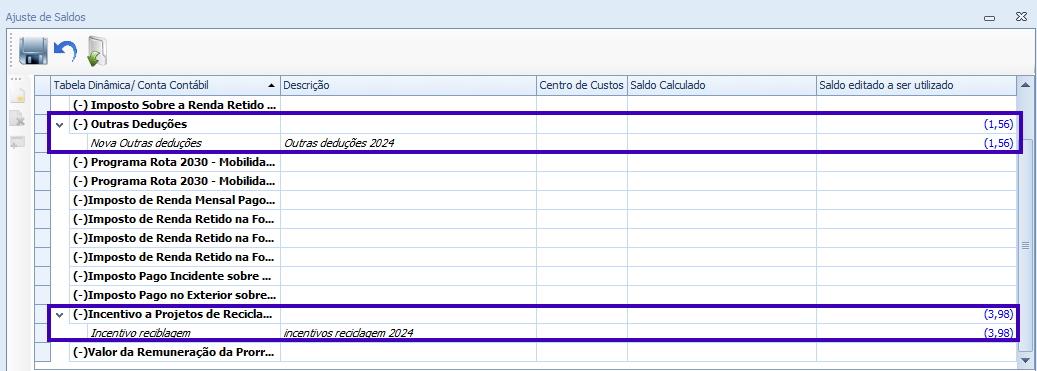Click the Saldo editado a ser utilizado header
This screenshot has height=371, width=1037.
(x=916, y=86)
